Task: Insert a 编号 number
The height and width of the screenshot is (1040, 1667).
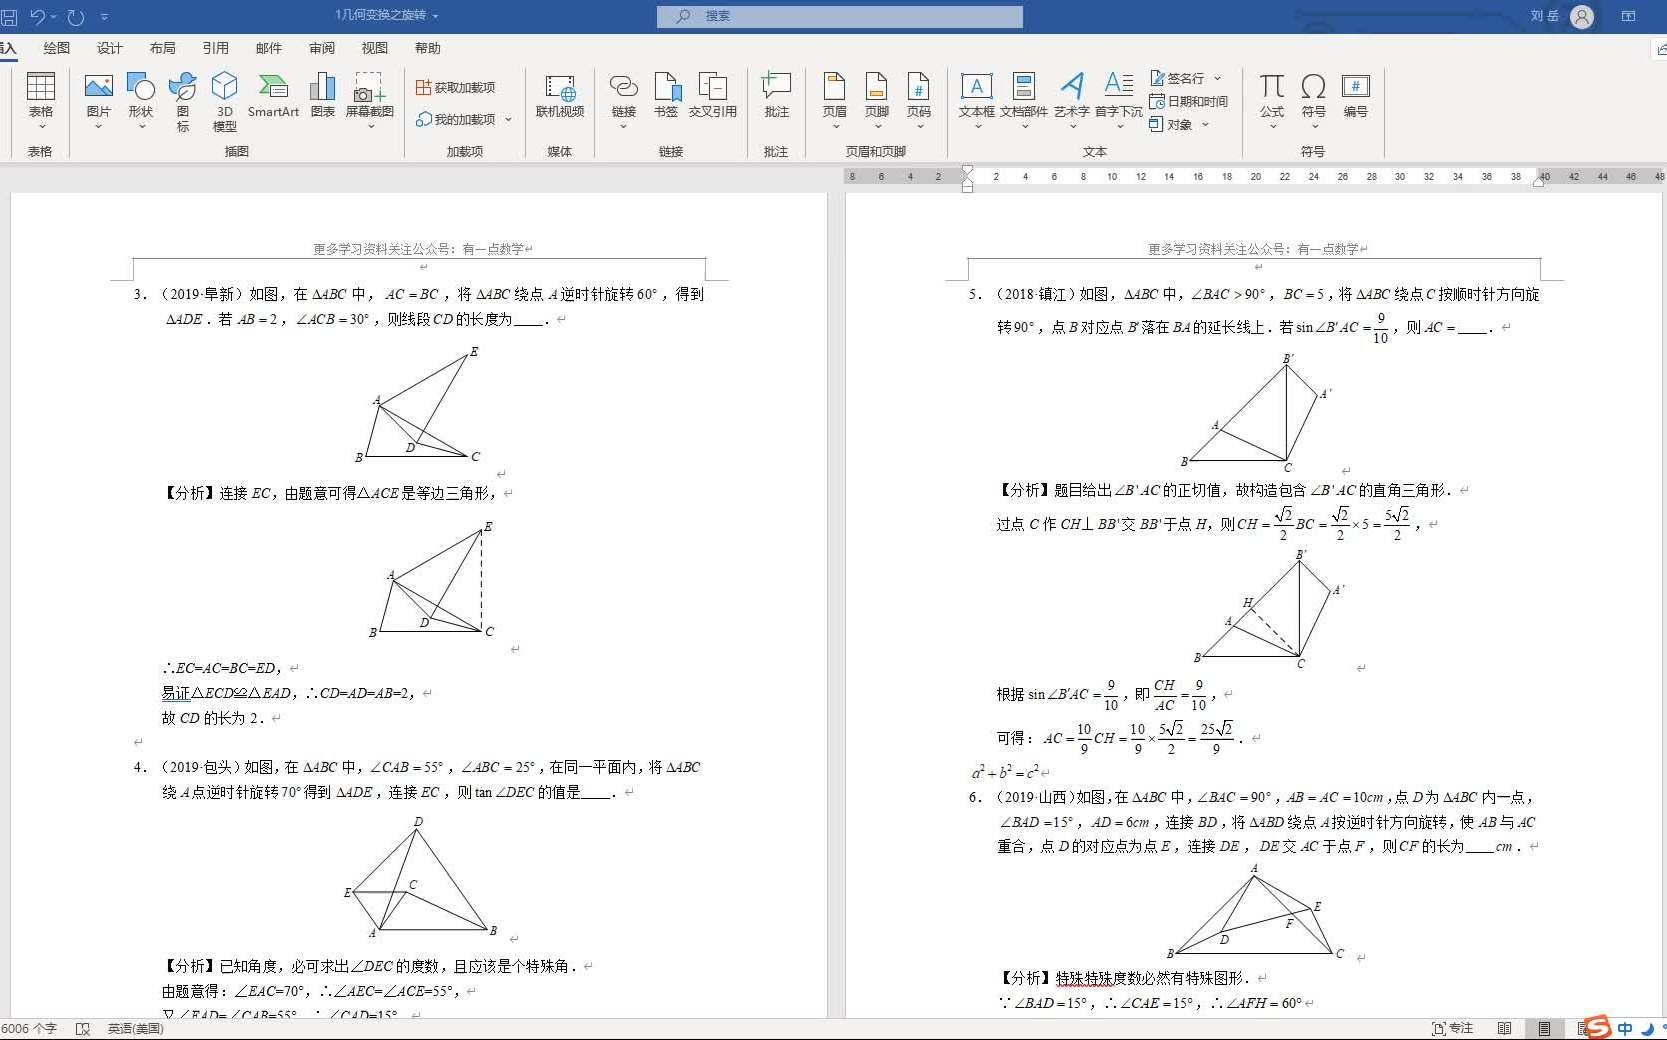Action: click(x=1356, y=96)
